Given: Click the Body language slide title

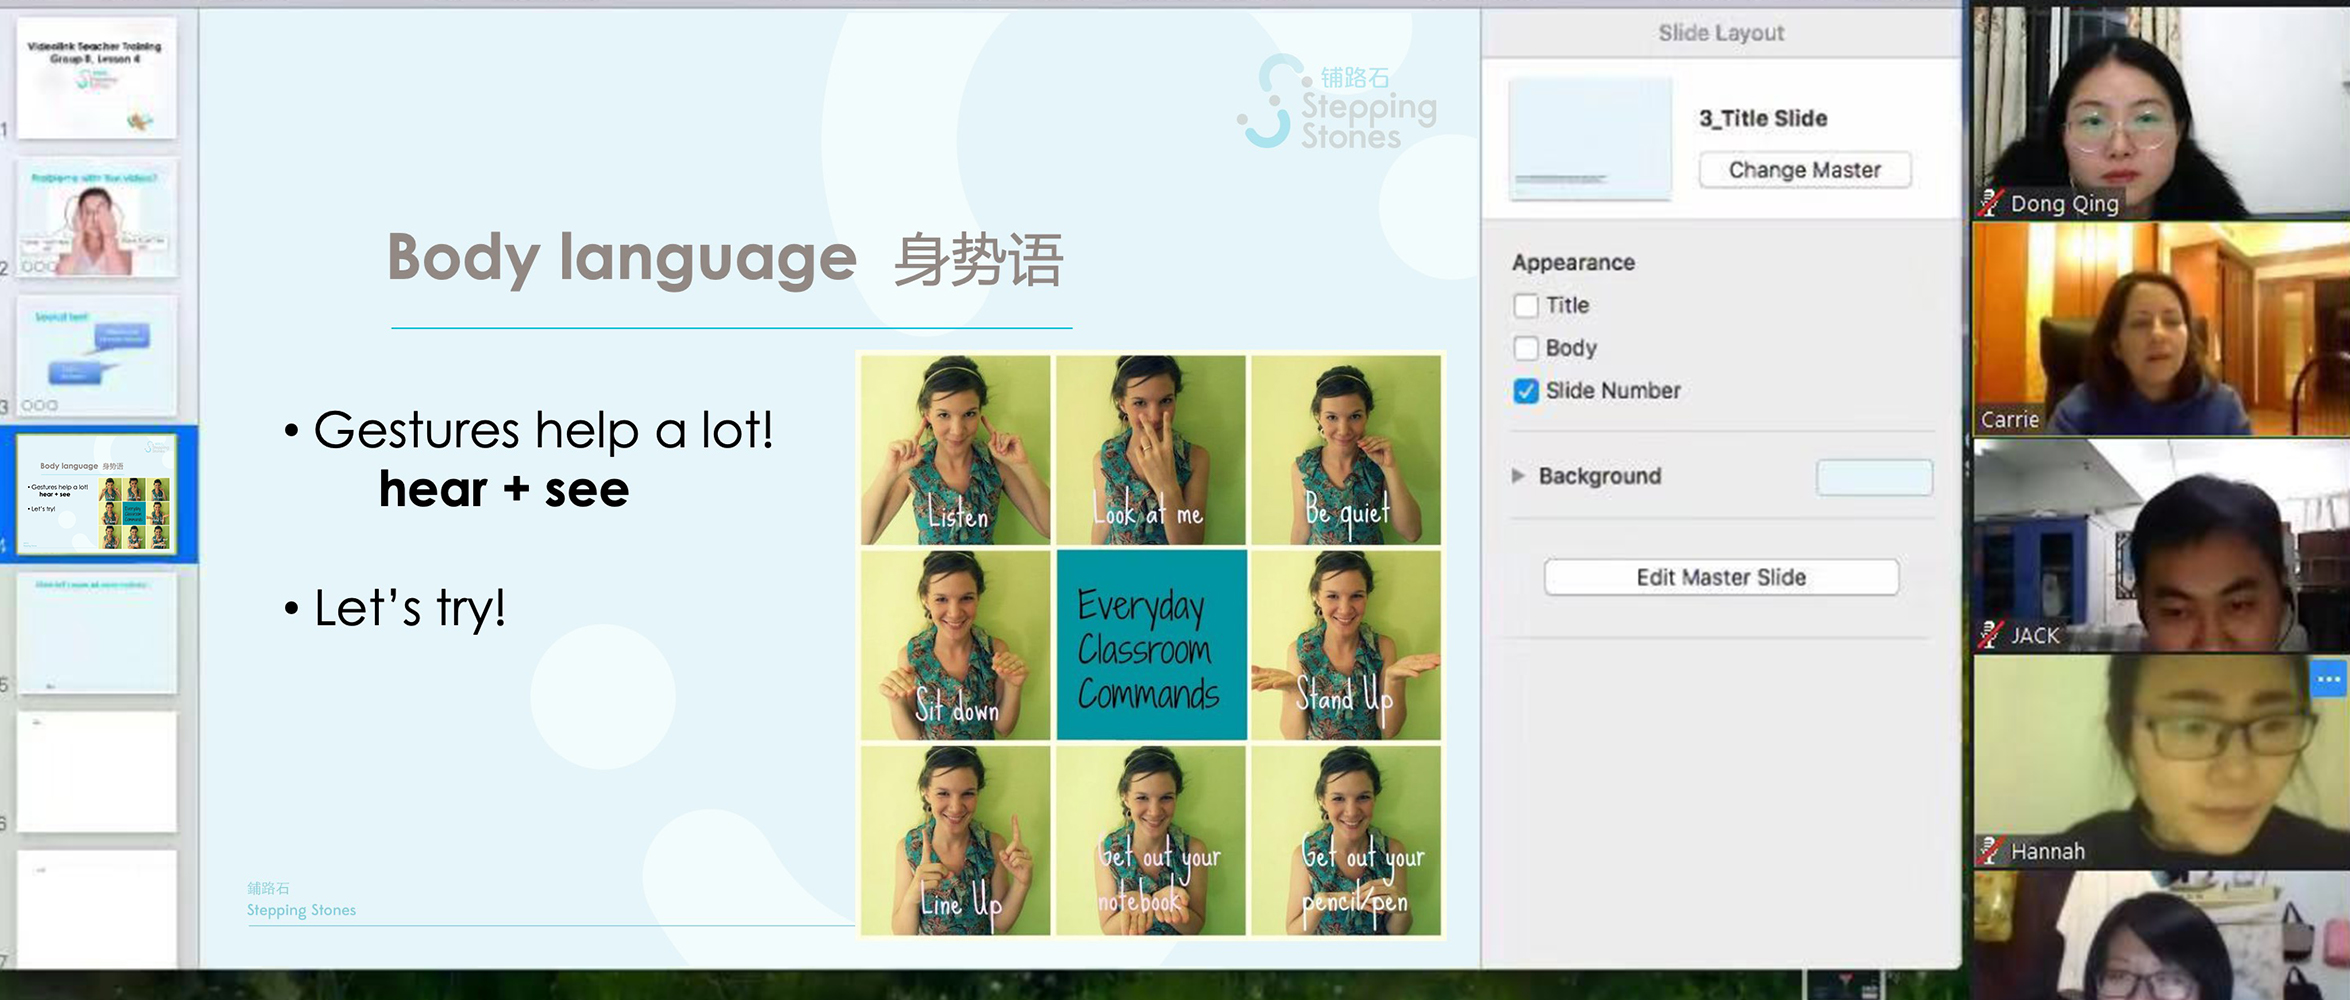Looking at the screenshot, I should (621, 259).
